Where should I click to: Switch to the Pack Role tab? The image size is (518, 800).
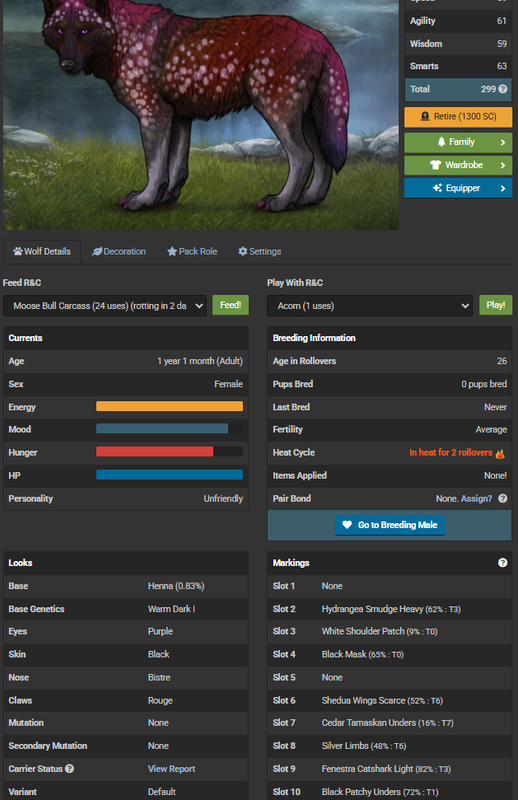[x=192, y=252]
